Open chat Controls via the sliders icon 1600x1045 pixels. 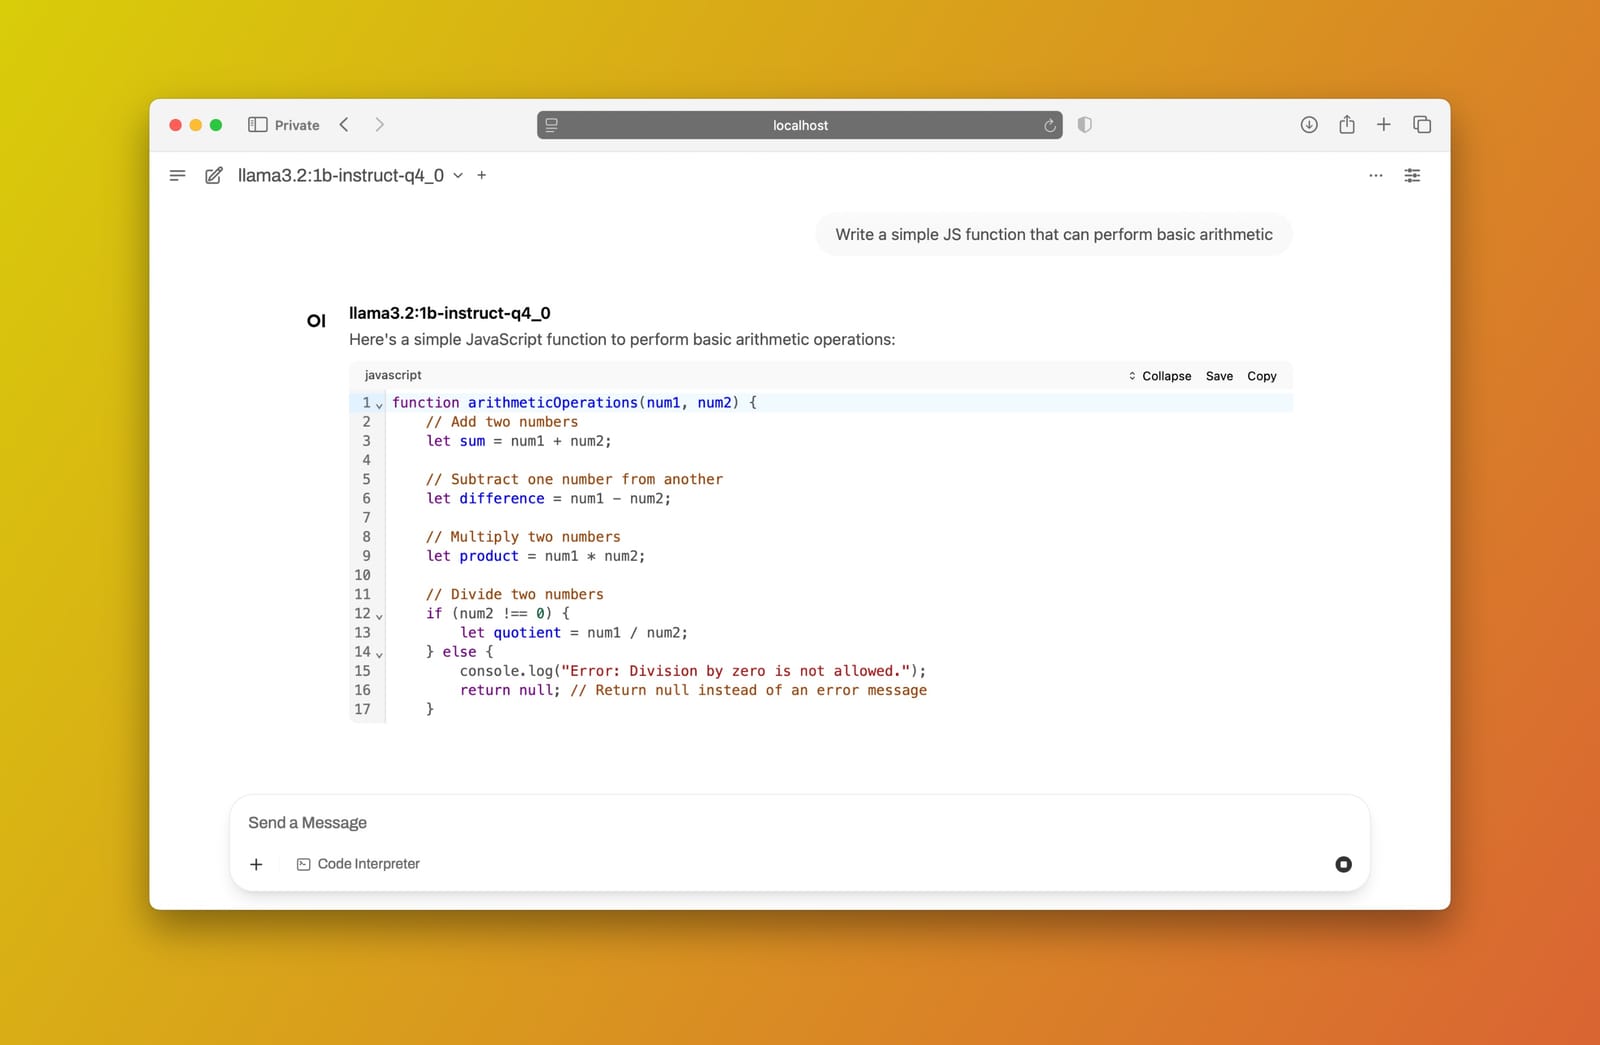click(x=1412, y=175)
